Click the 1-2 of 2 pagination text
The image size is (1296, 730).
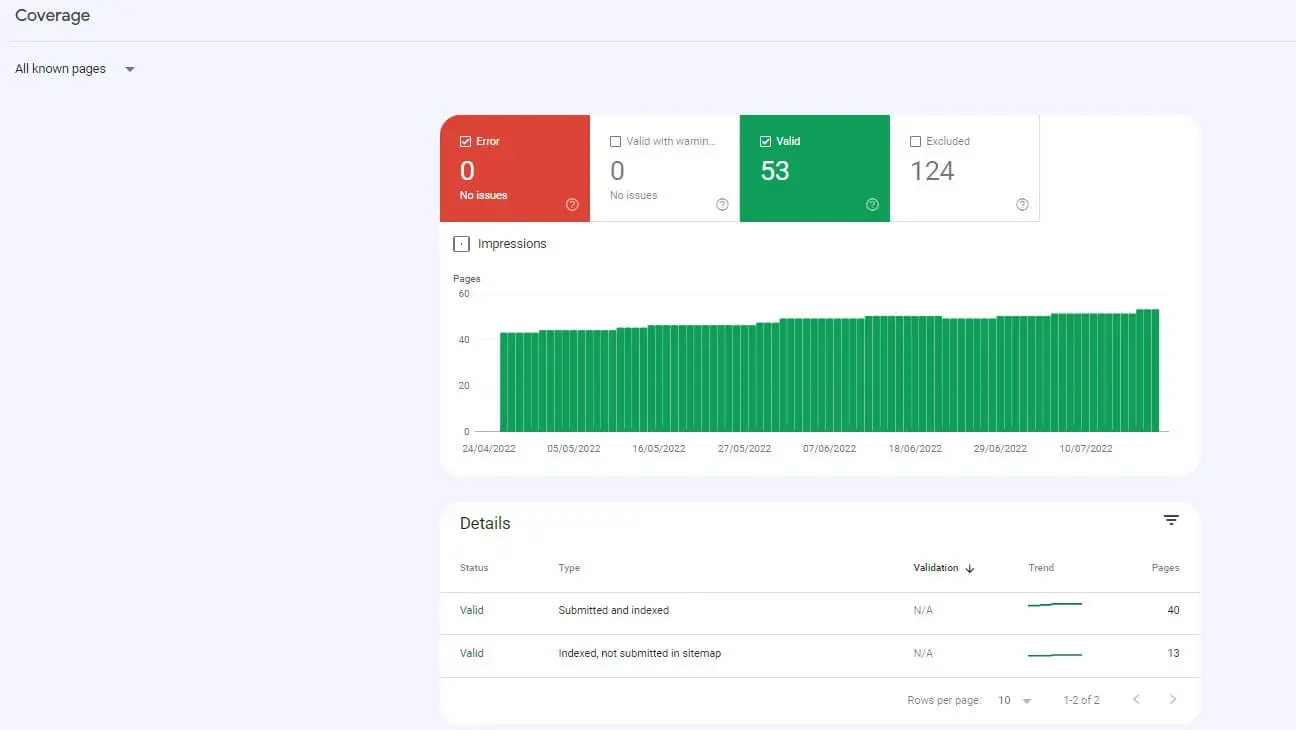[1081, 700]
